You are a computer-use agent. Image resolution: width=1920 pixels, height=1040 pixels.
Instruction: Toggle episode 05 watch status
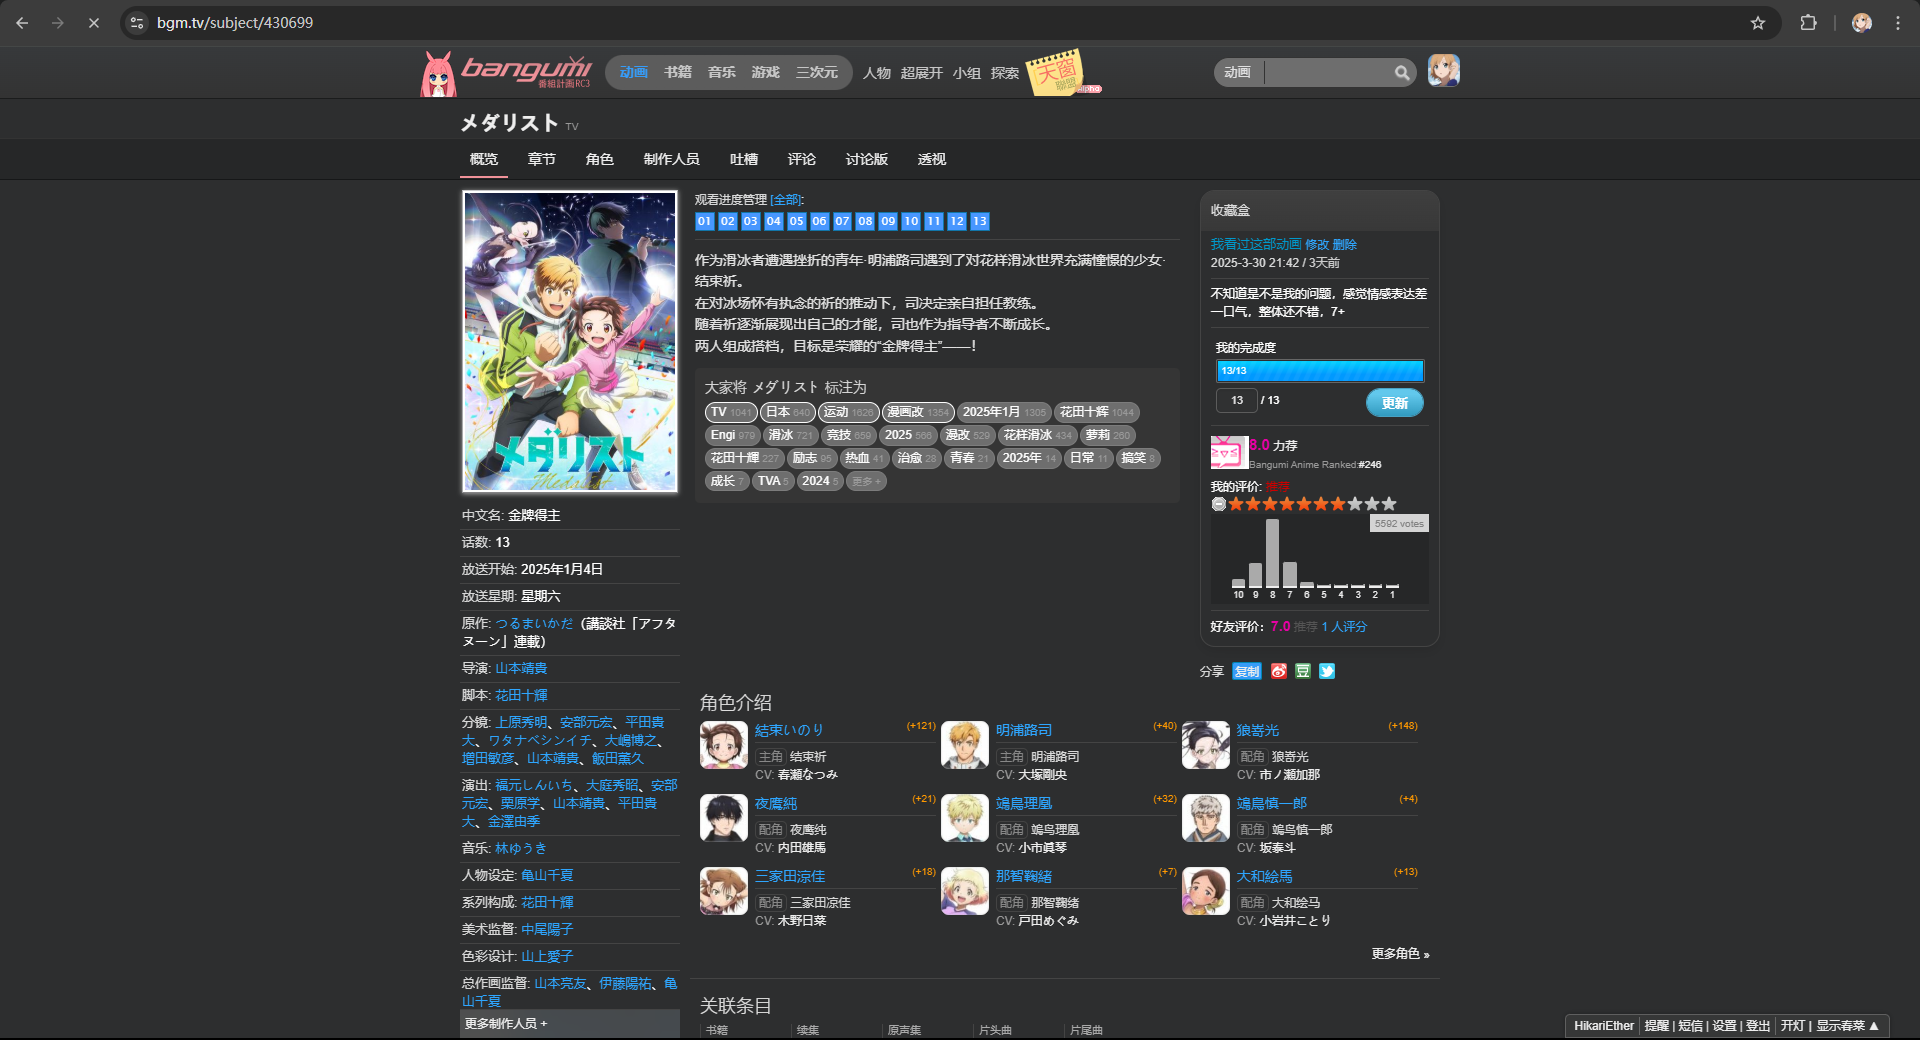[797, 221]
